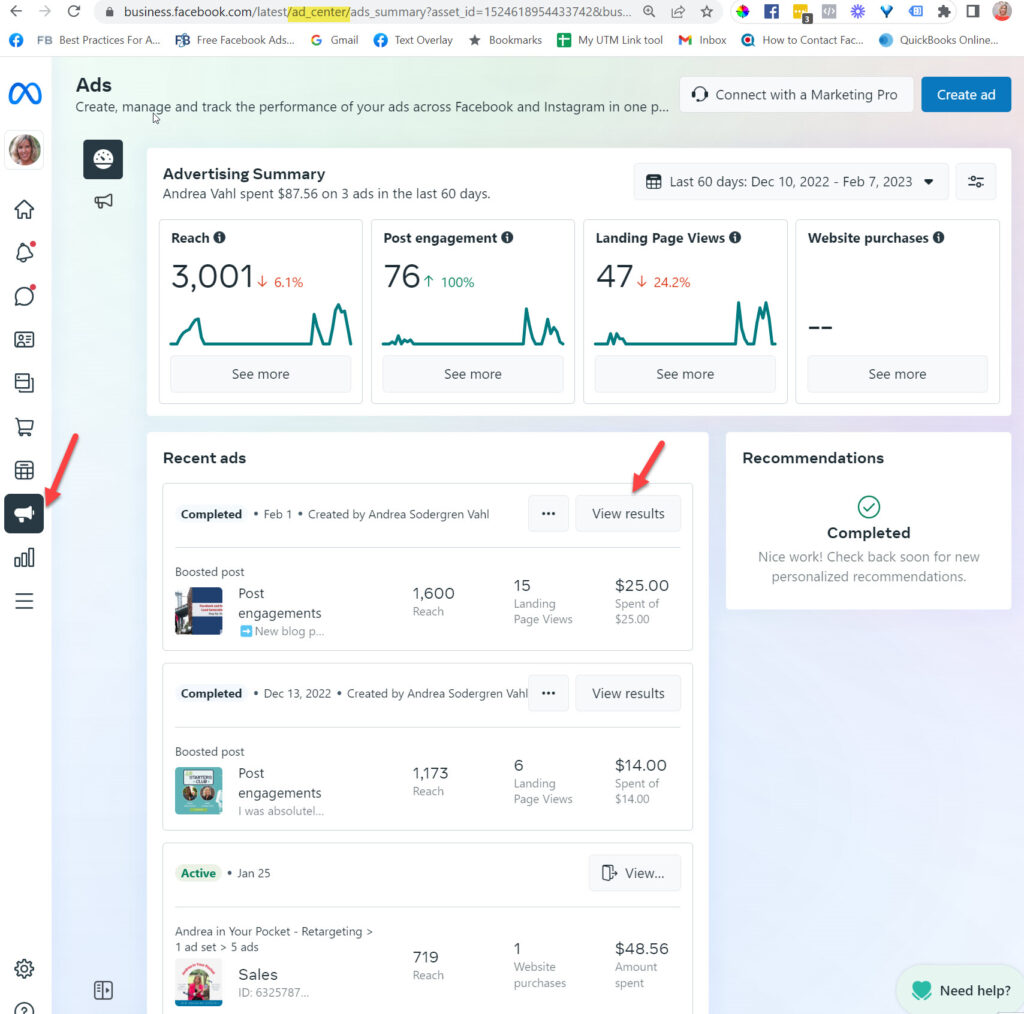Viewport: 1024px width, 1014px height.
Task: Click the Dec 13 boosted post thumbnail
Action: 199,791
